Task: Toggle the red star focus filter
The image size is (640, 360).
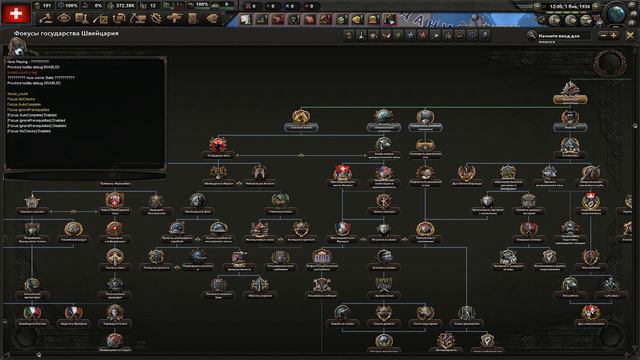Action: (423, 36)
